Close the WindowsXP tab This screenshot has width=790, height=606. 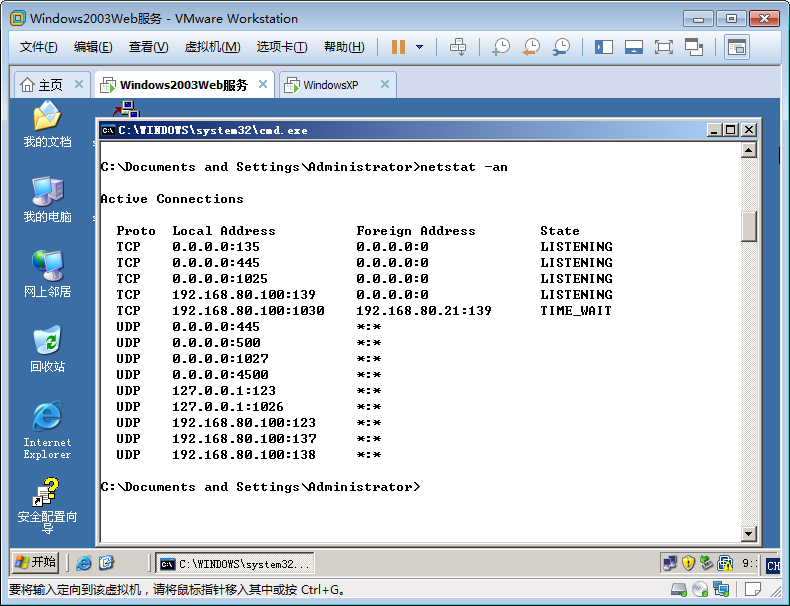tap(385, 84)
